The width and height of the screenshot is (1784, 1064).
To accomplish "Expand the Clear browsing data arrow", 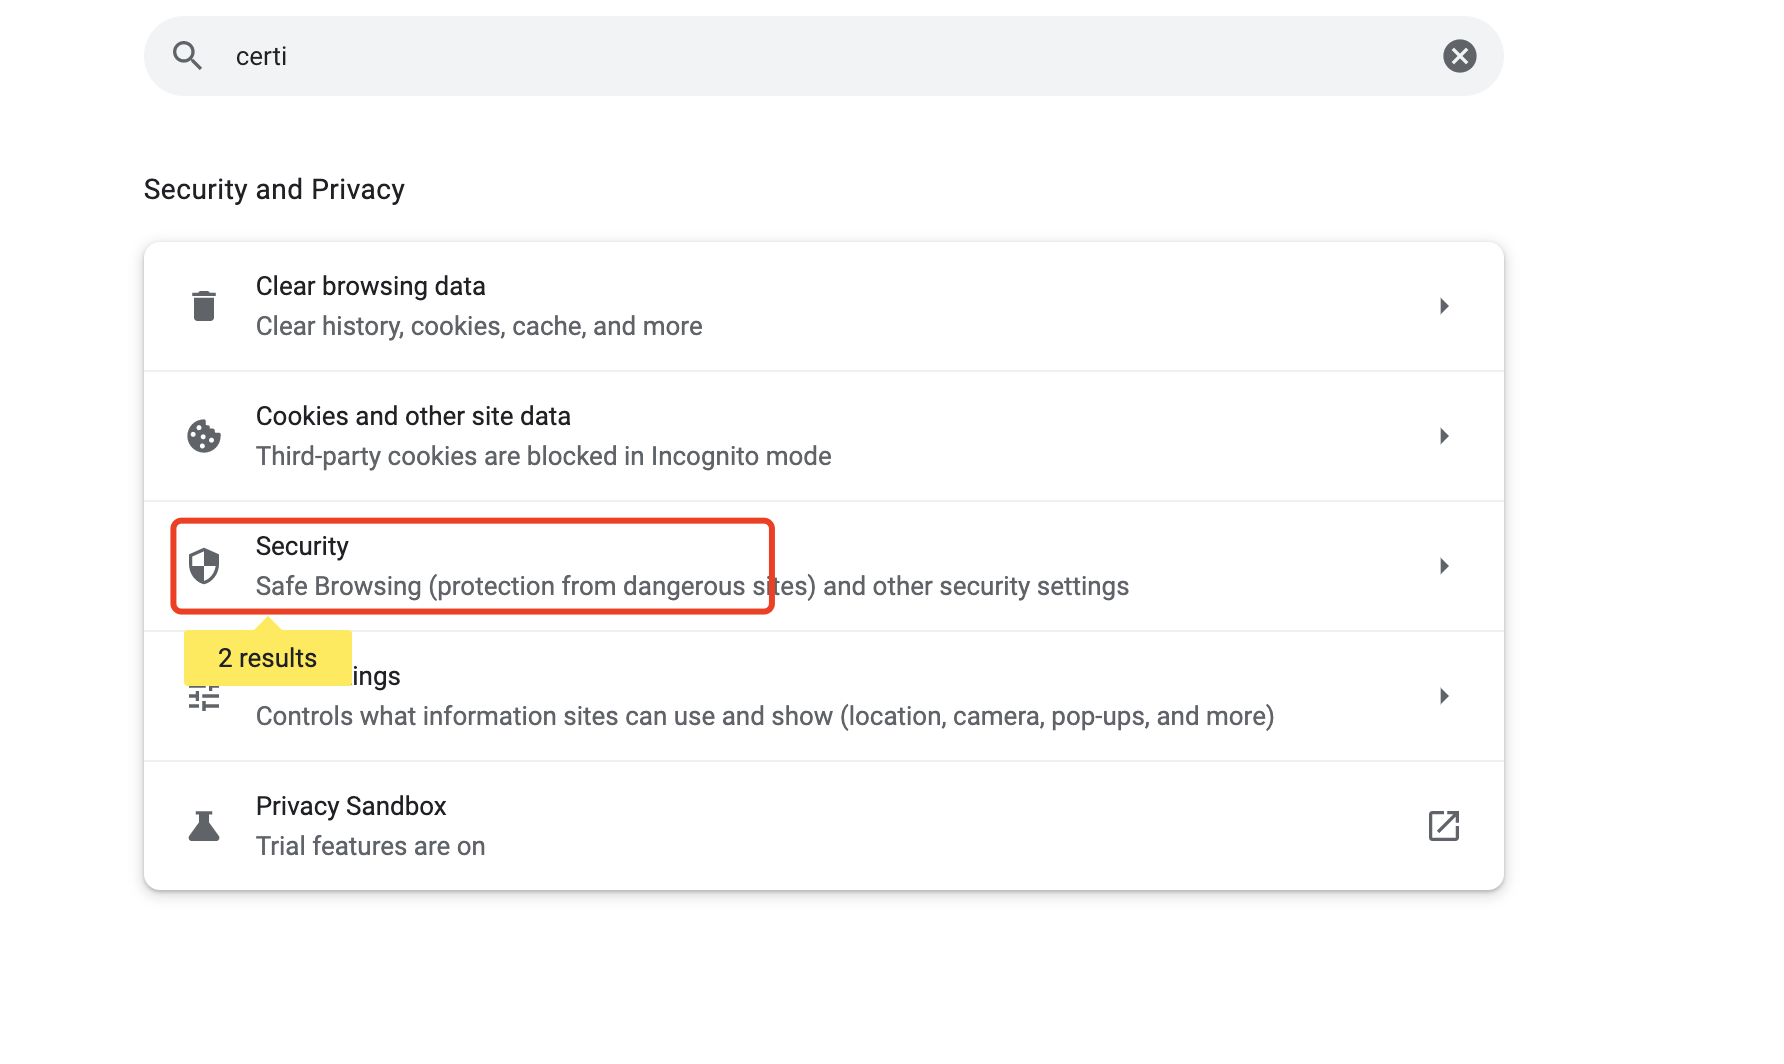I will [x=1444, y=306].
